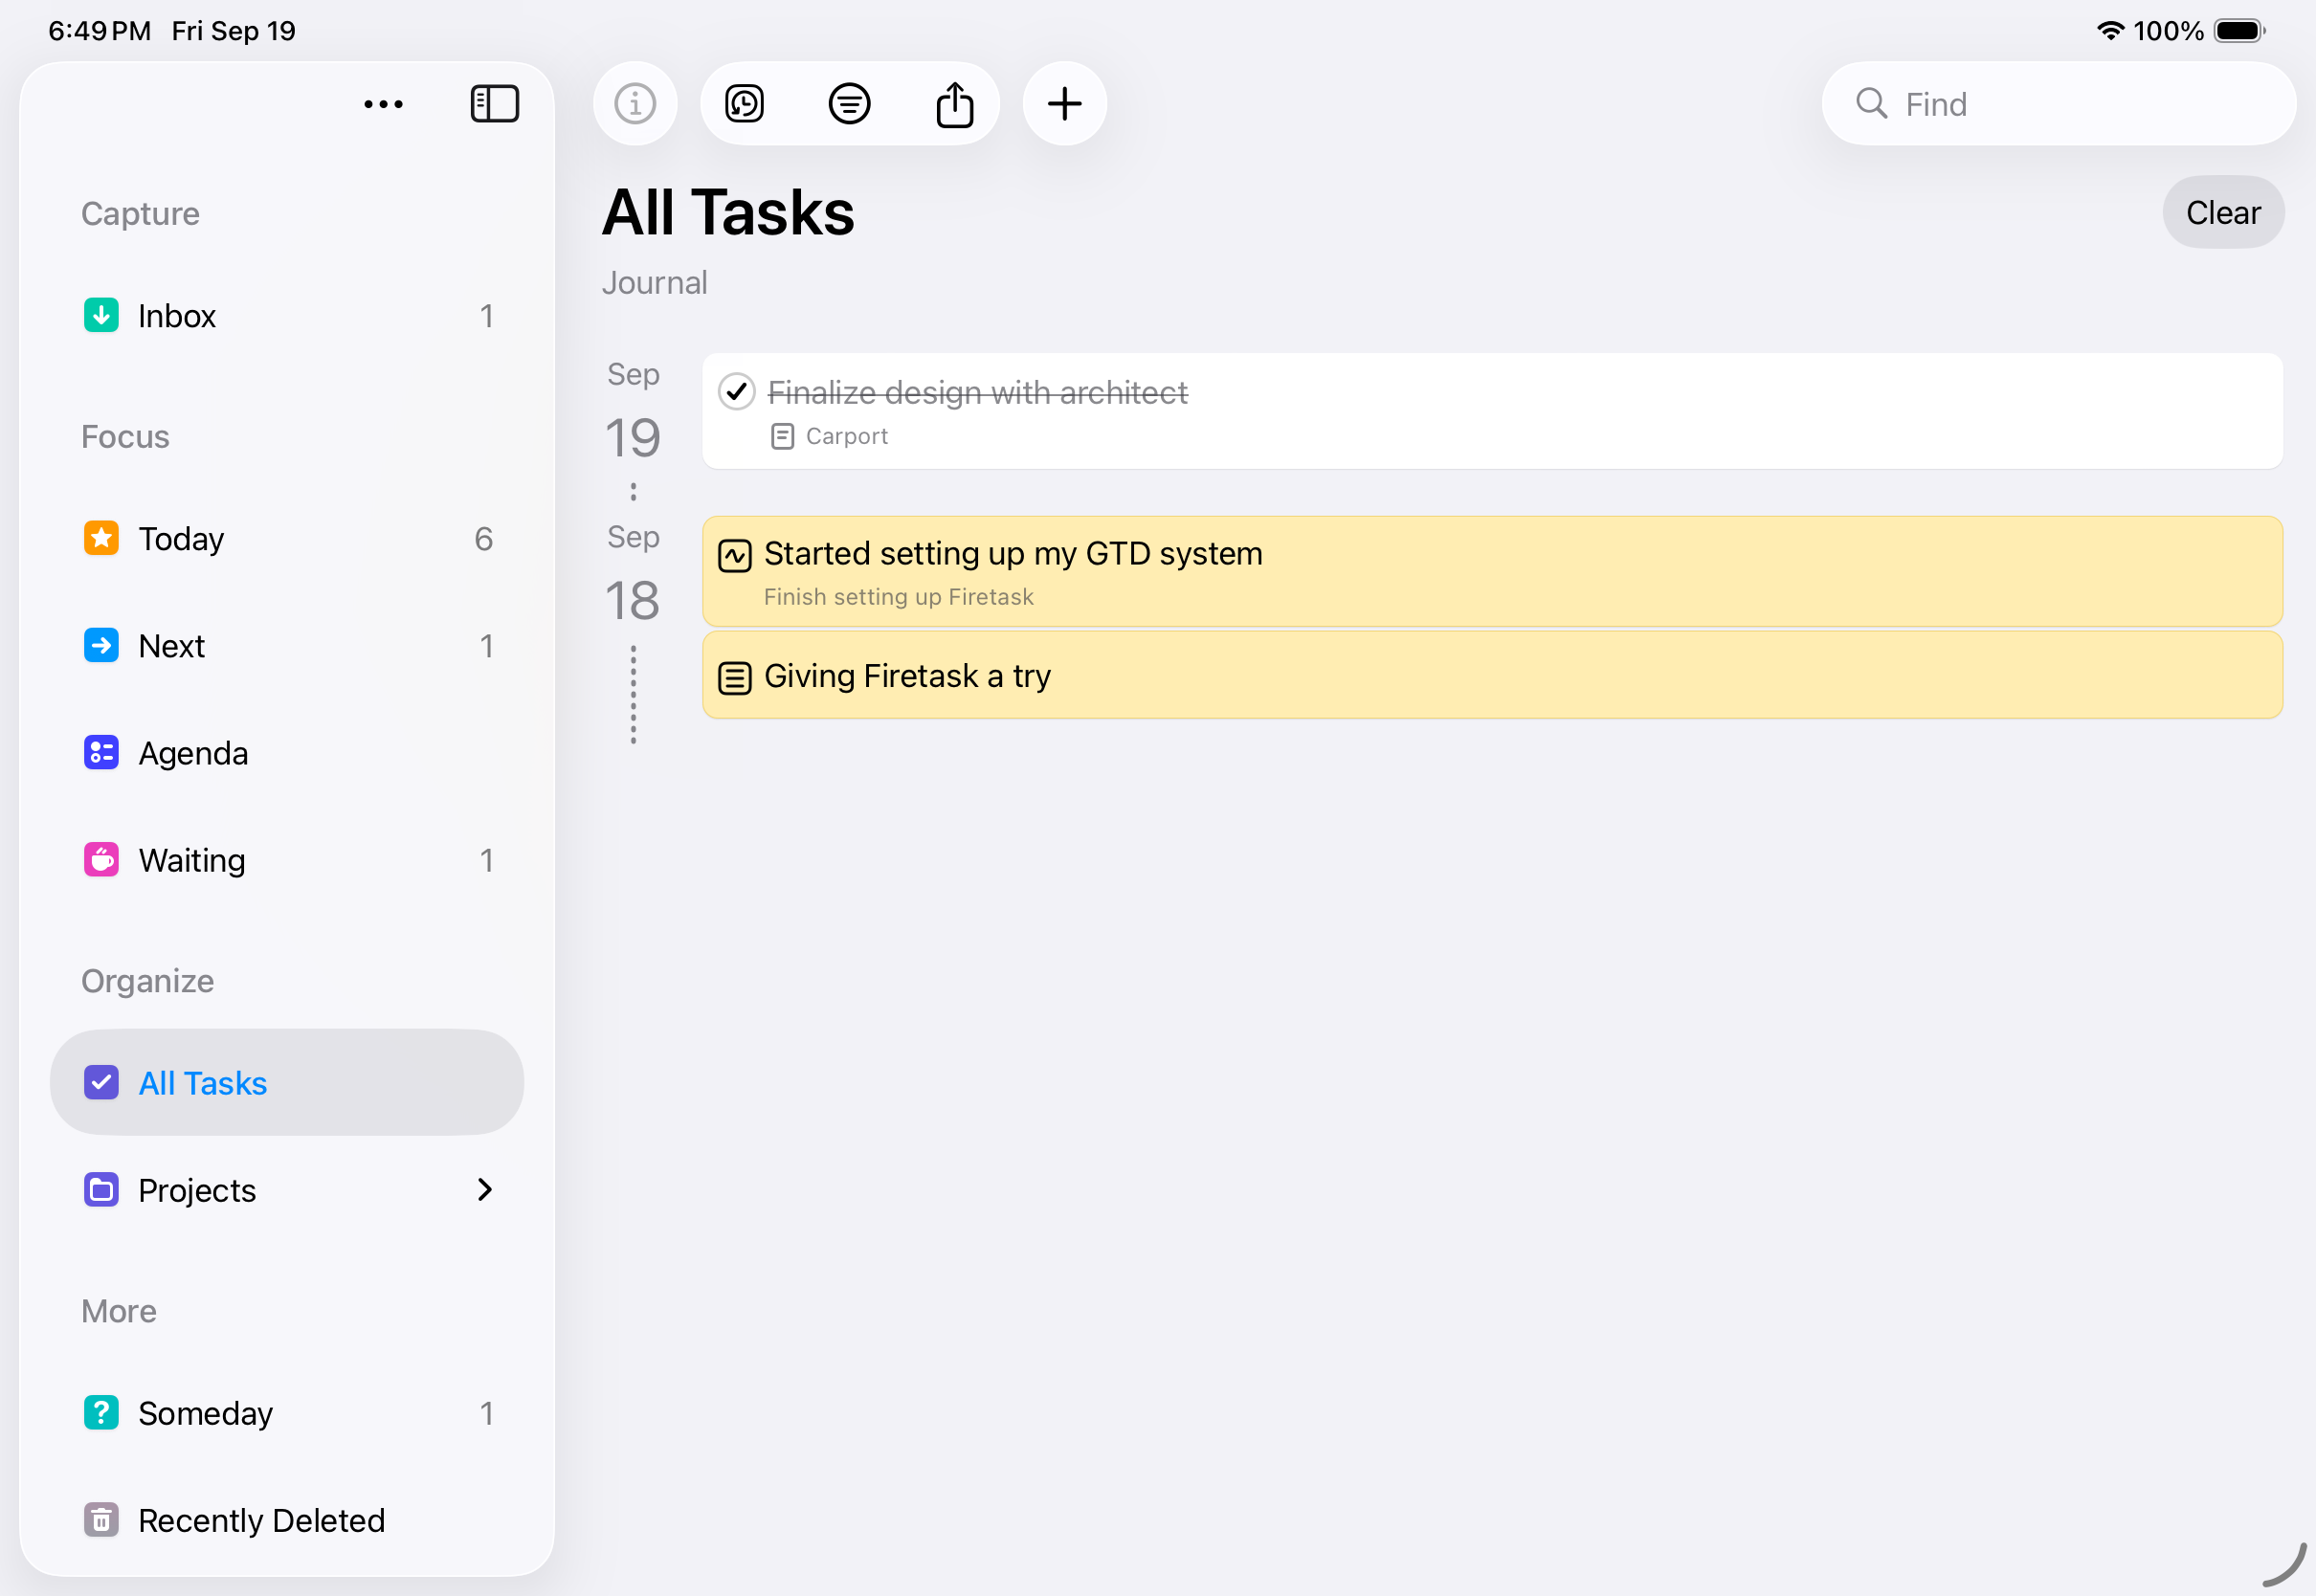The image size is (2316, 1596).
Task: Add a new task with plus button
Action: click(1065, 104)
